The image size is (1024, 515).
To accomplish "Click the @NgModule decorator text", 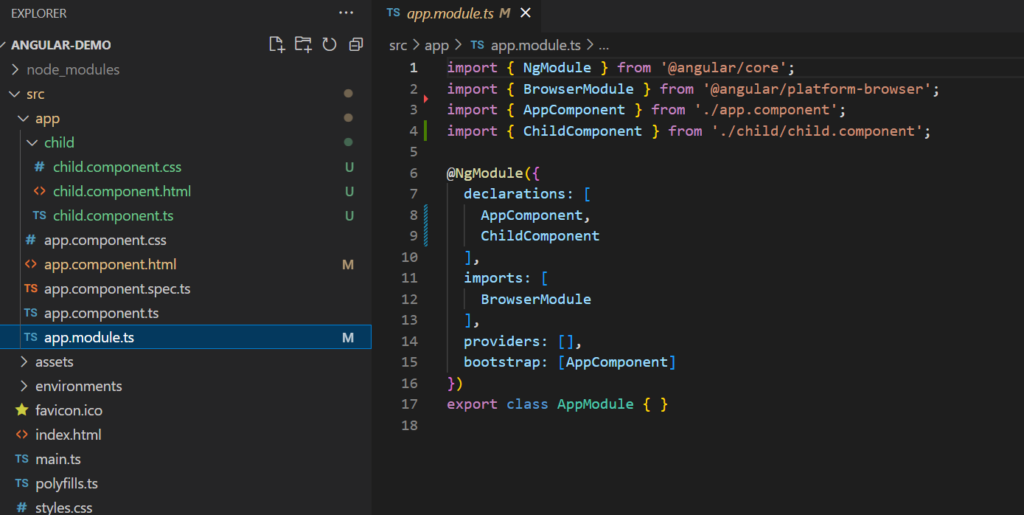I will [x=485, y=173].
